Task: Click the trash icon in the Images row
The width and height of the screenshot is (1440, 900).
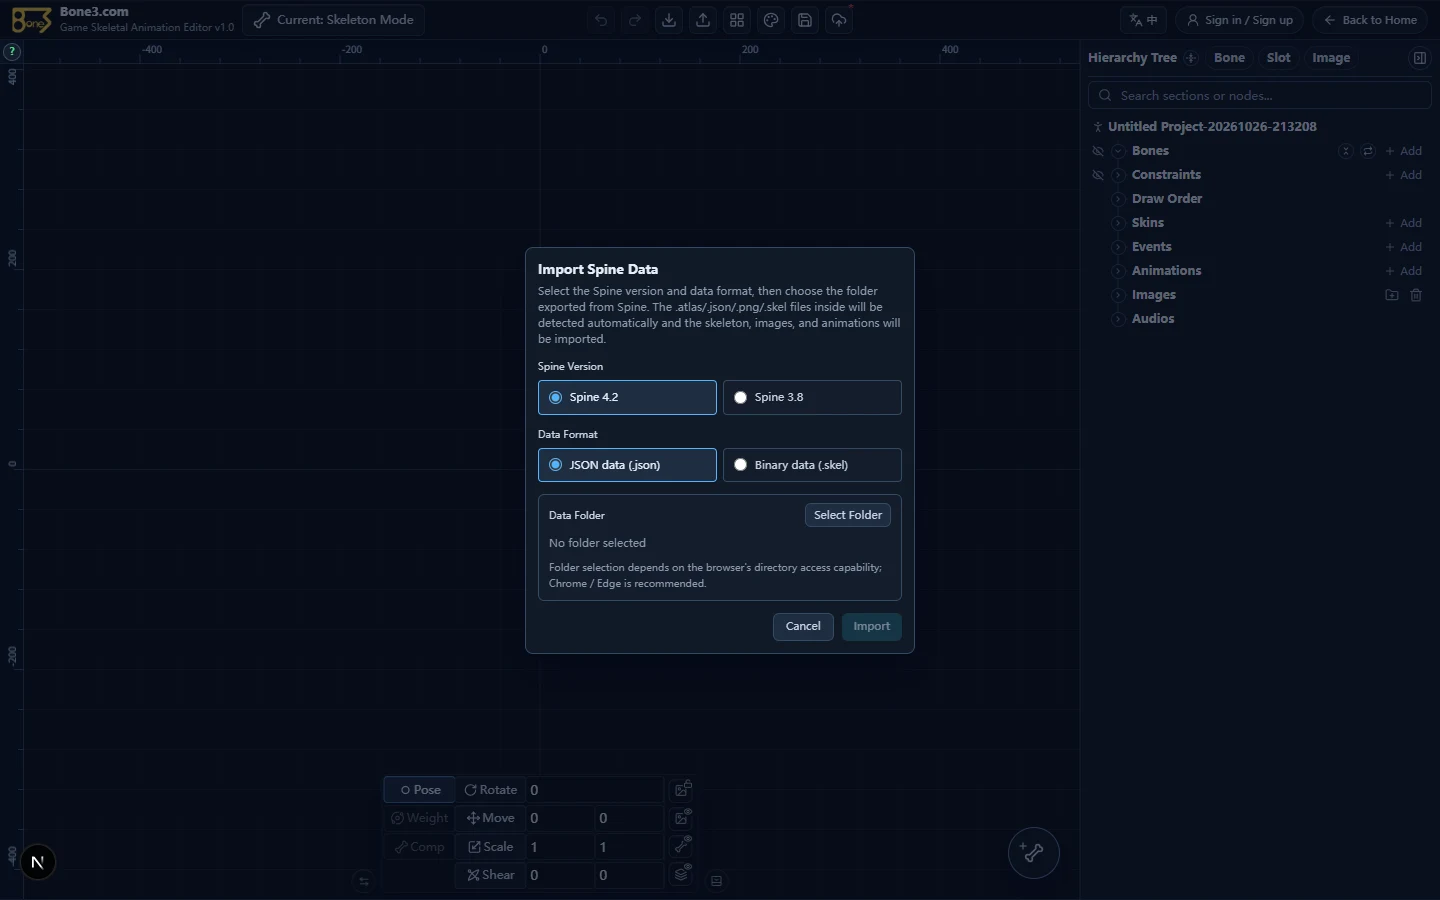Action: (1416, 295)
